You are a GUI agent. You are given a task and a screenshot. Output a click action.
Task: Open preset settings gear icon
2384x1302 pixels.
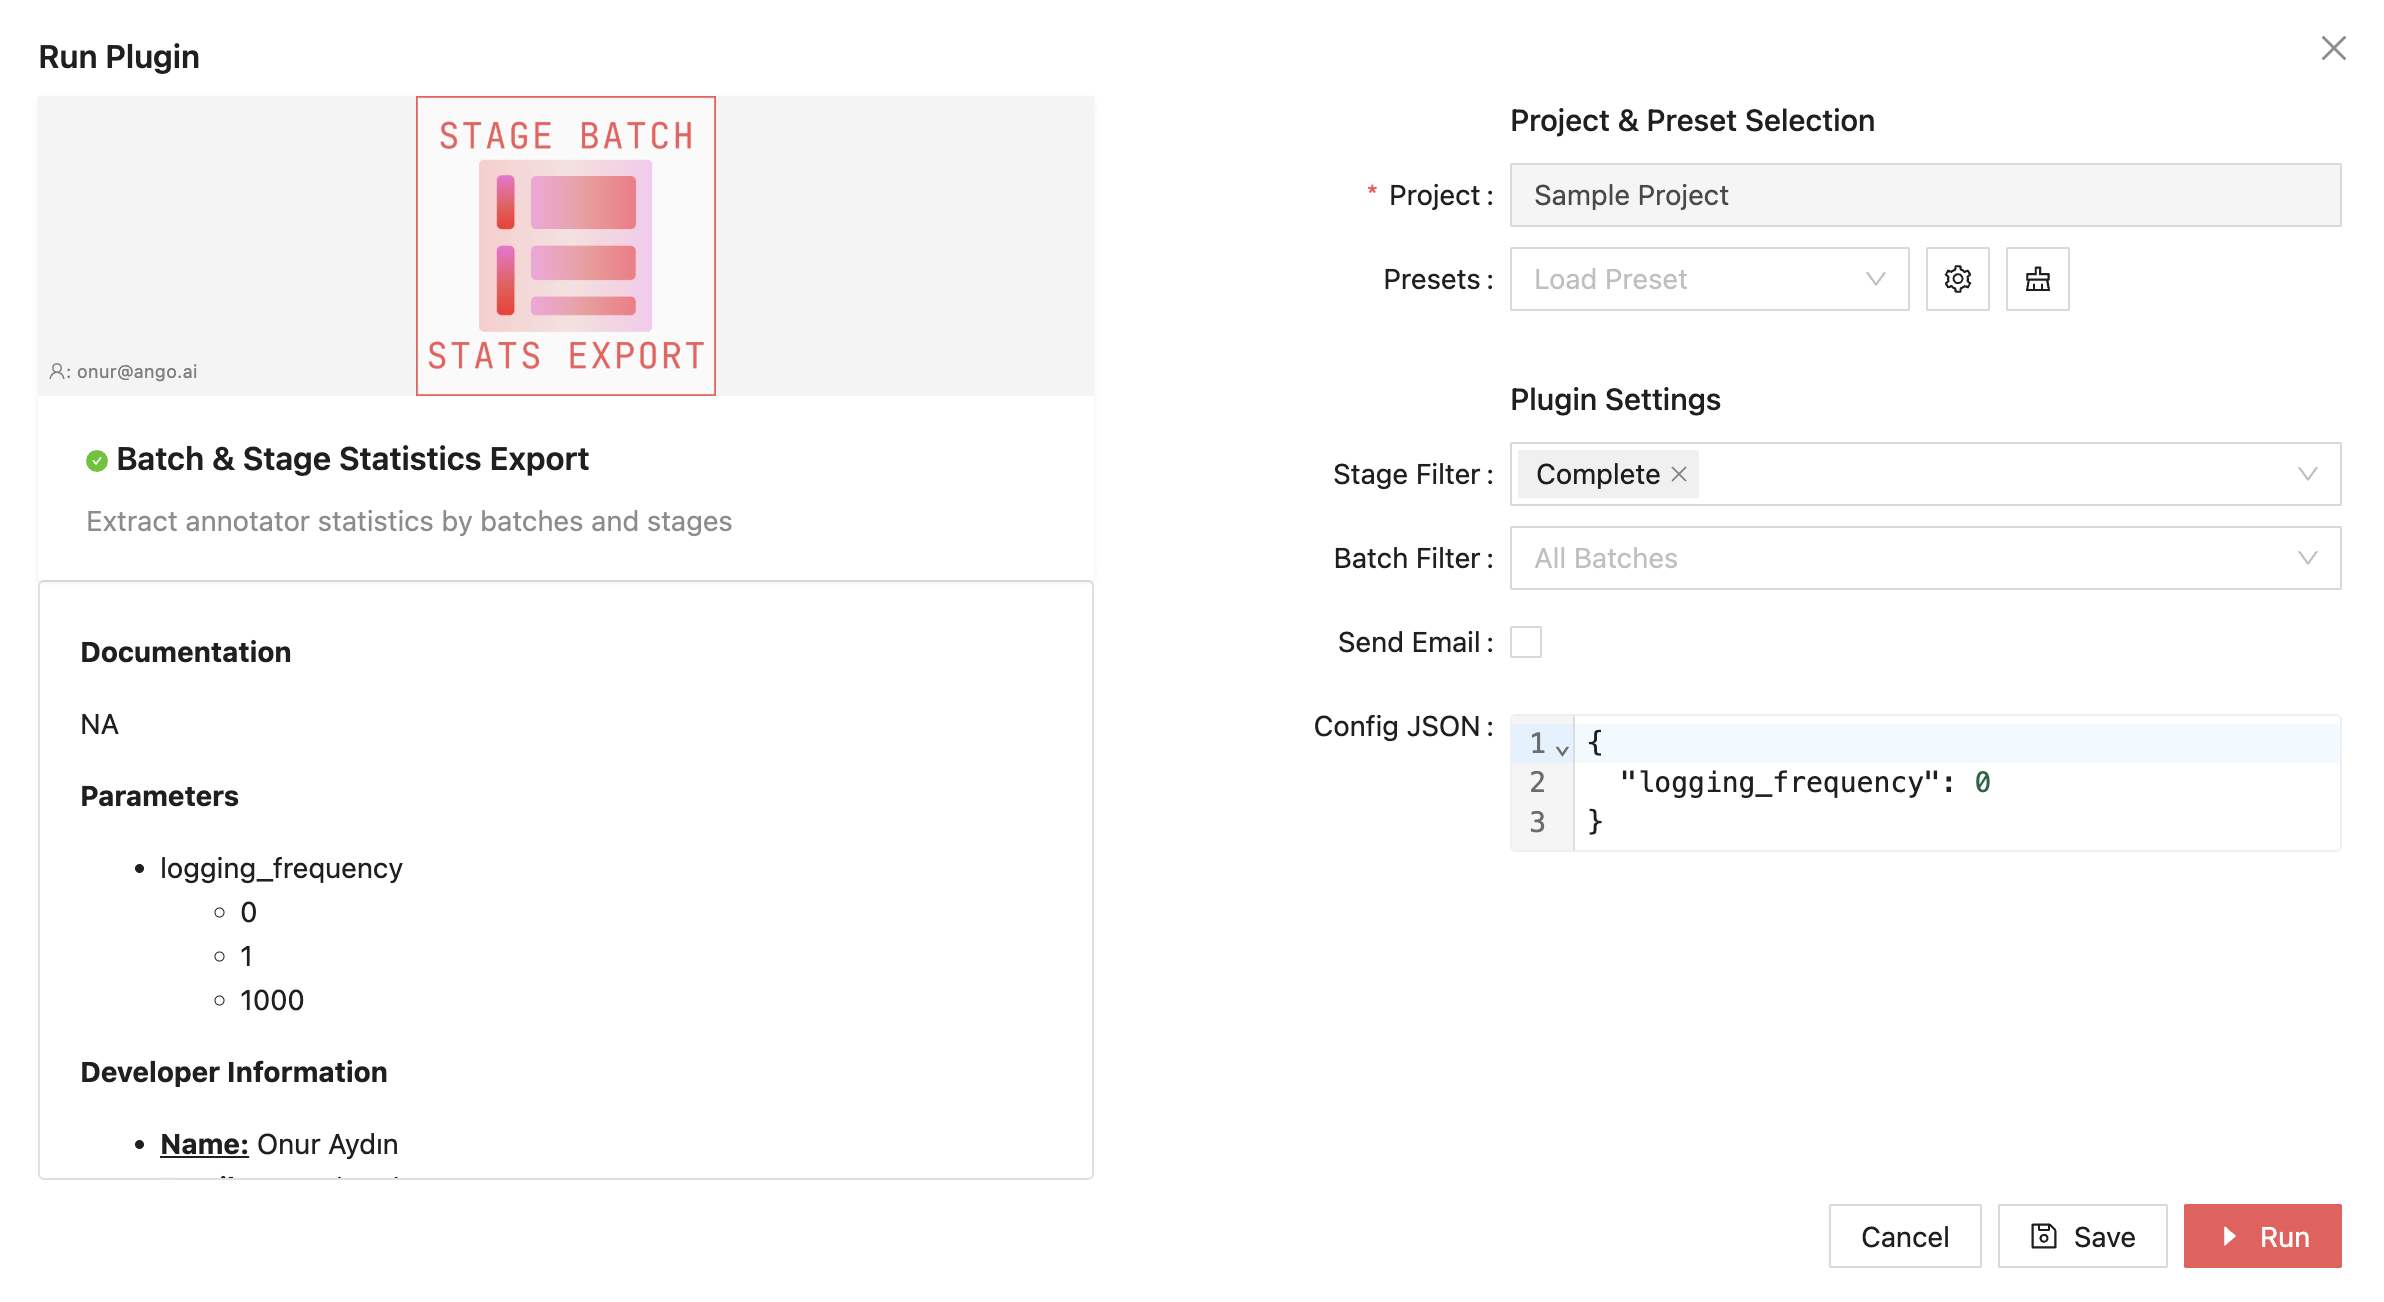tap(1957, 279)
